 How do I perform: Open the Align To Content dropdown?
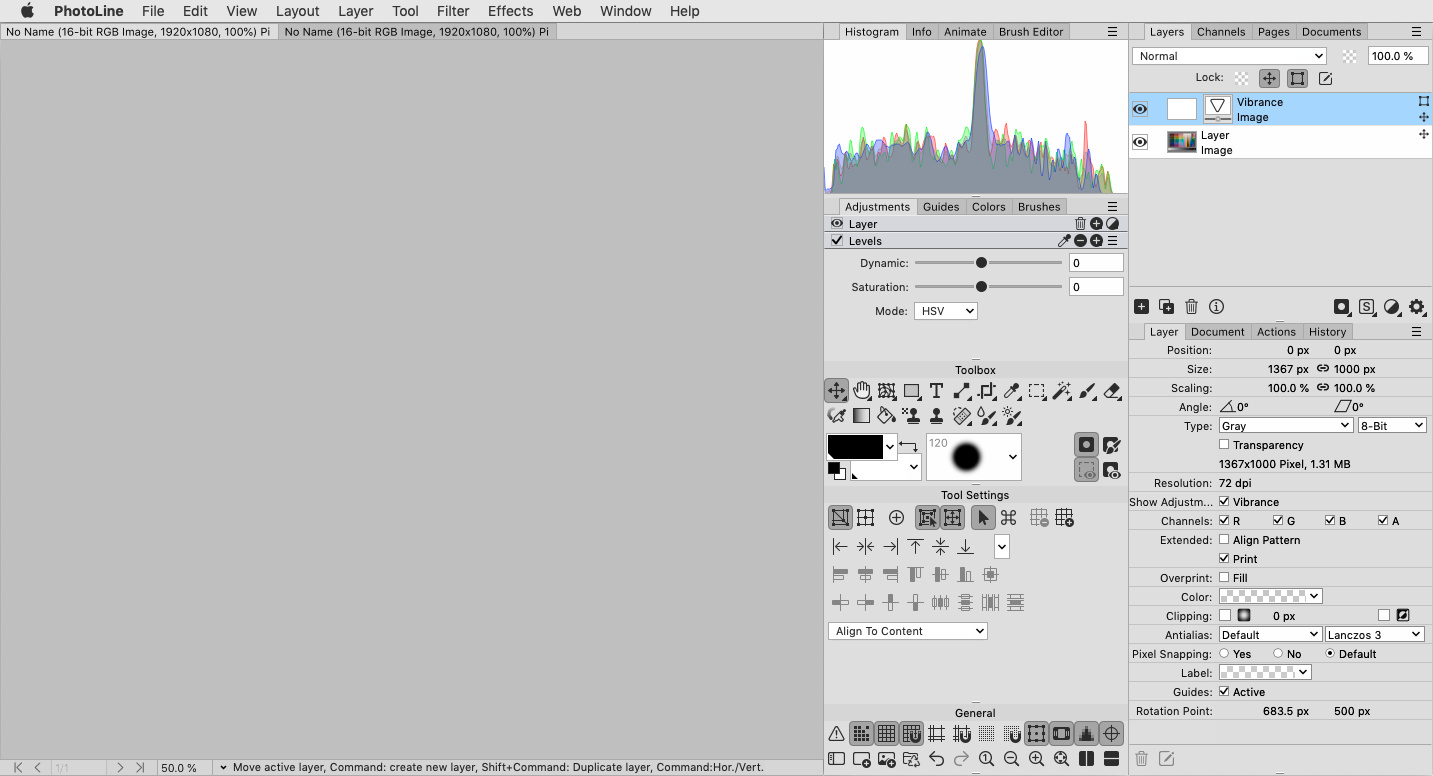pos(908,631)
